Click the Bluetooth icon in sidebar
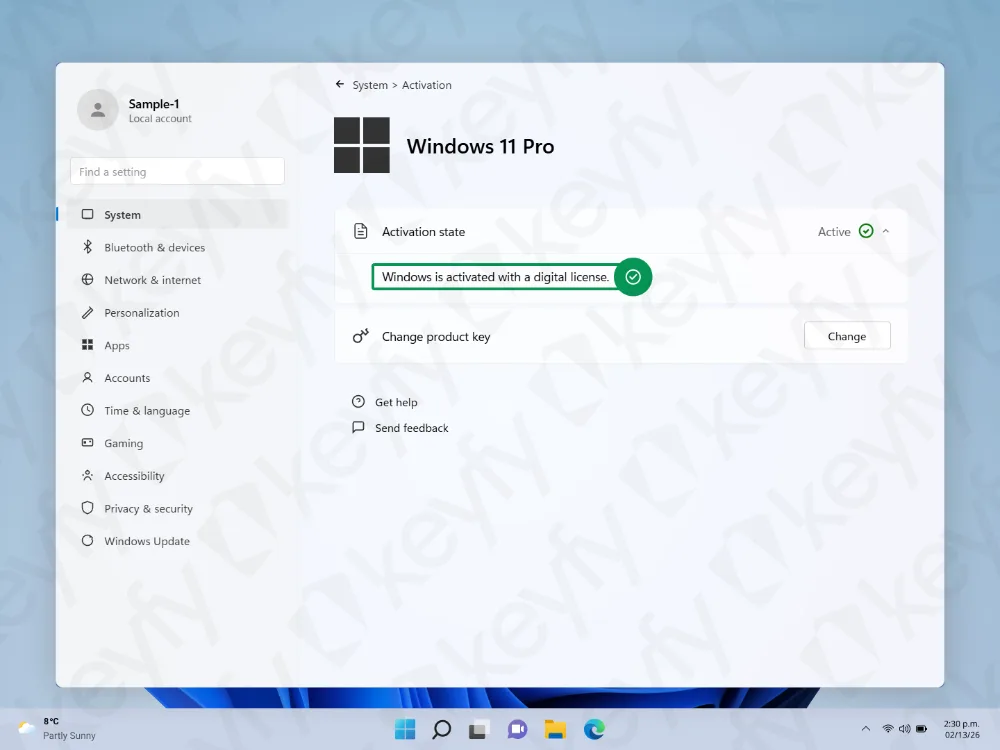 [x=87, y=246]
